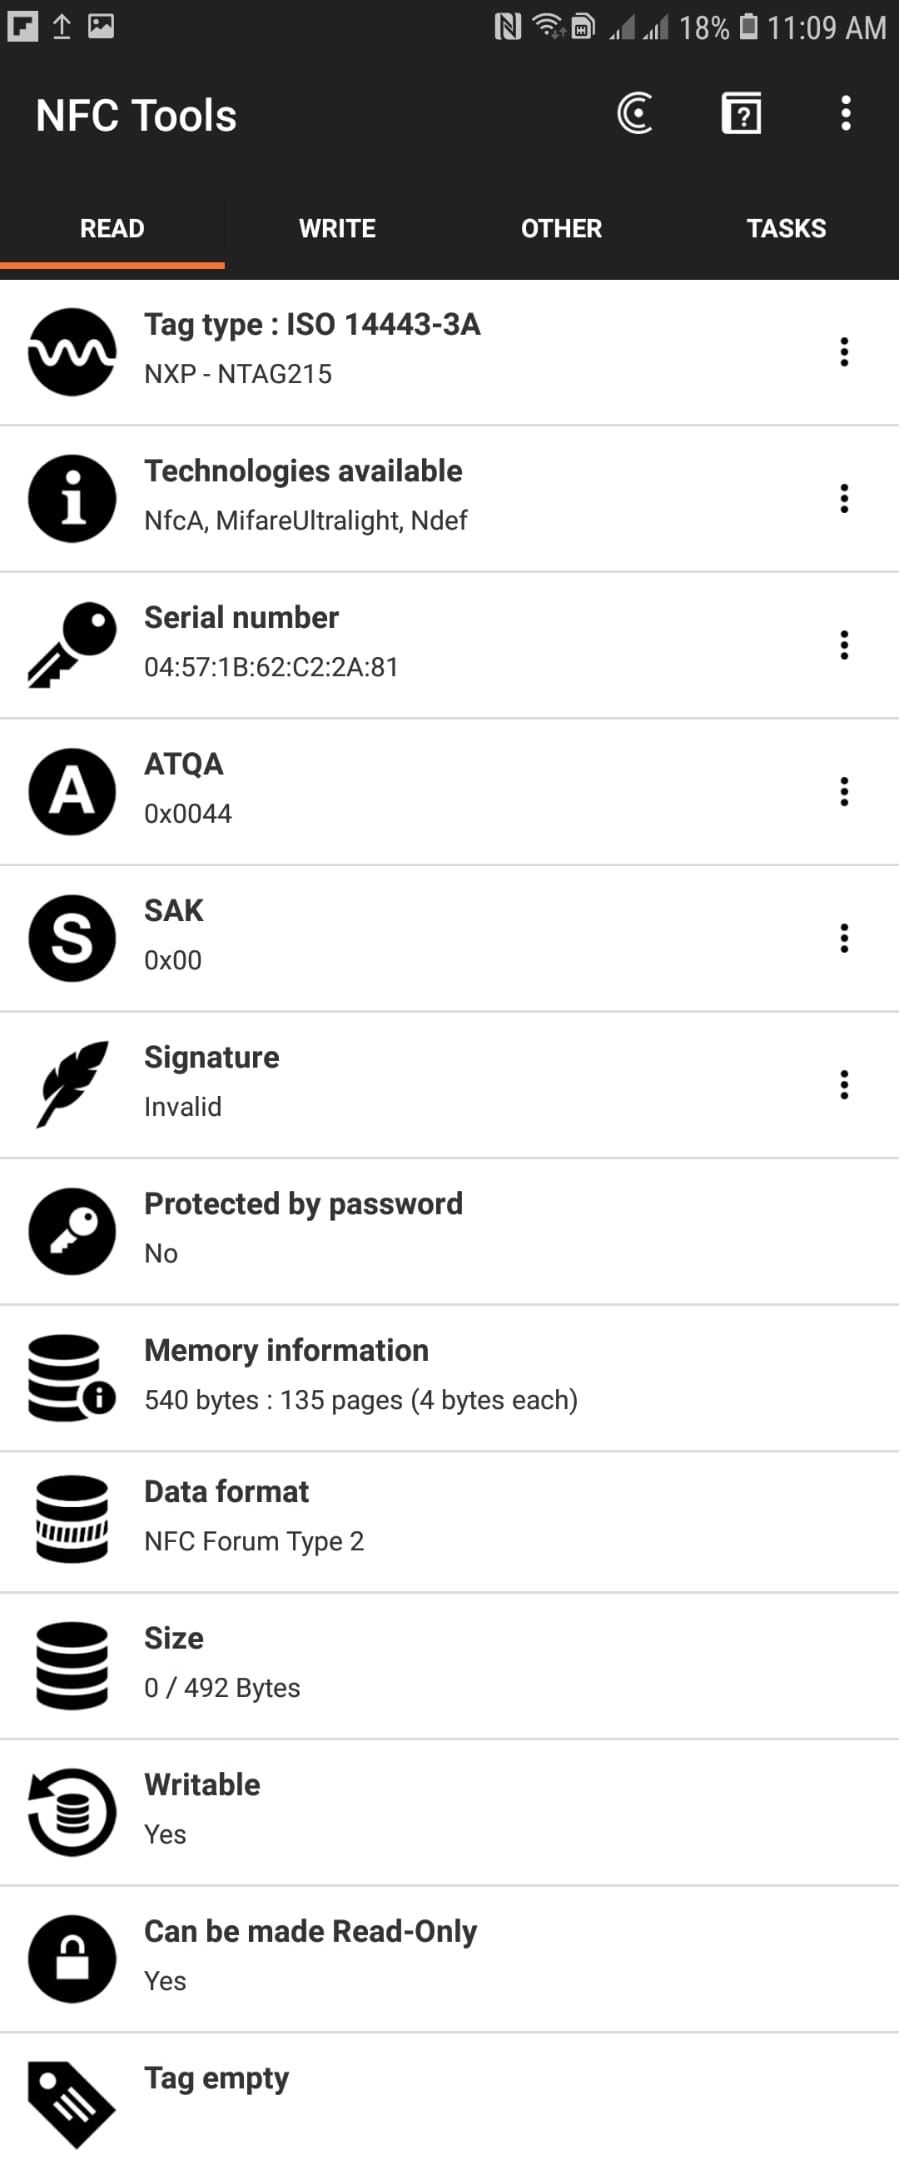Image resolution: width=899 pixels, height=2176 pixels.
Task: Tap the Serial number key icon
Action: tap(72, 645)
